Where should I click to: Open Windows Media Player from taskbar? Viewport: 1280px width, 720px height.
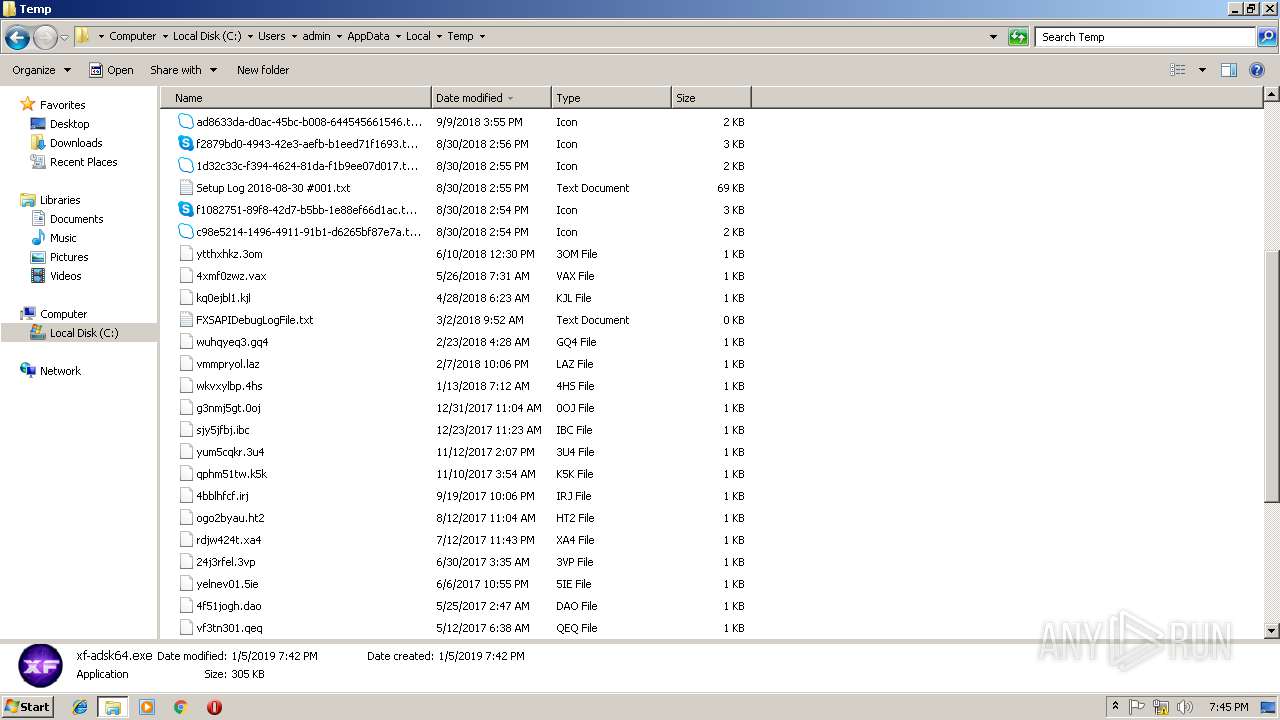tap(147, 707)
